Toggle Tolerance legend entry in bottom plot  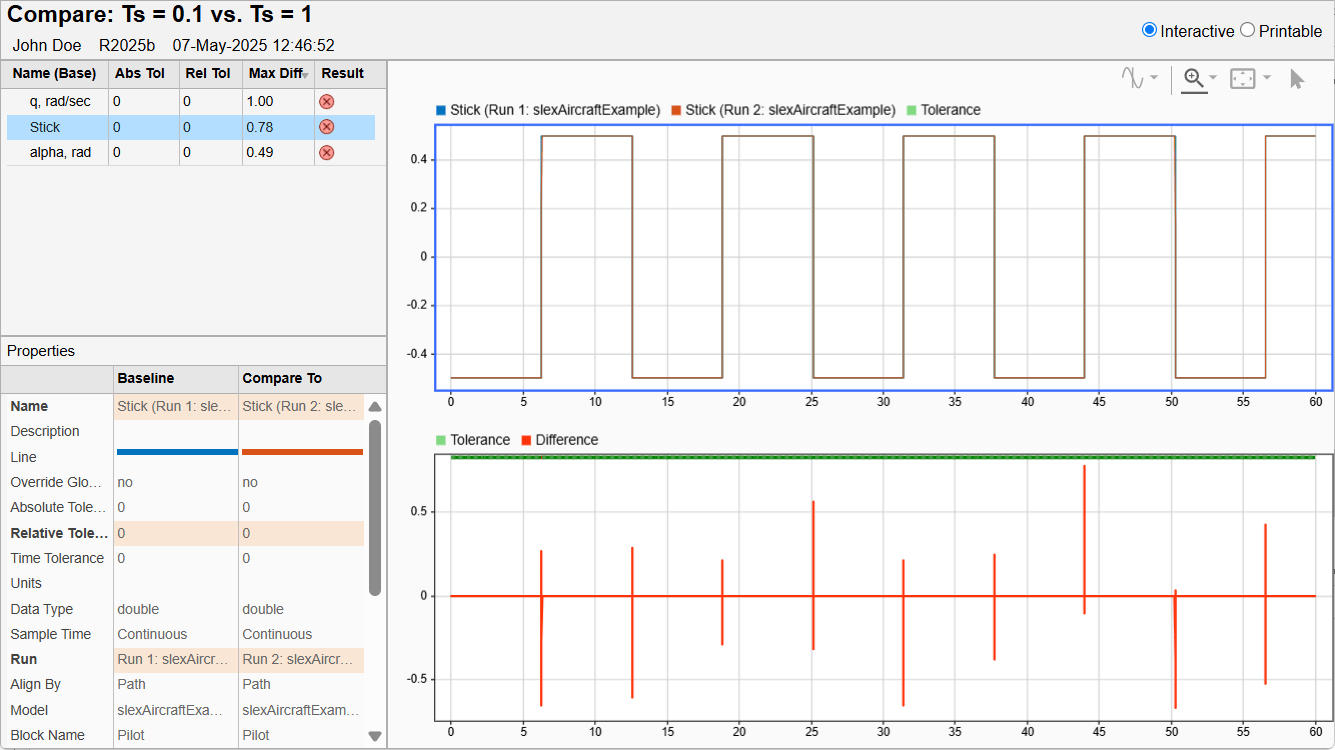click(472, 440)
